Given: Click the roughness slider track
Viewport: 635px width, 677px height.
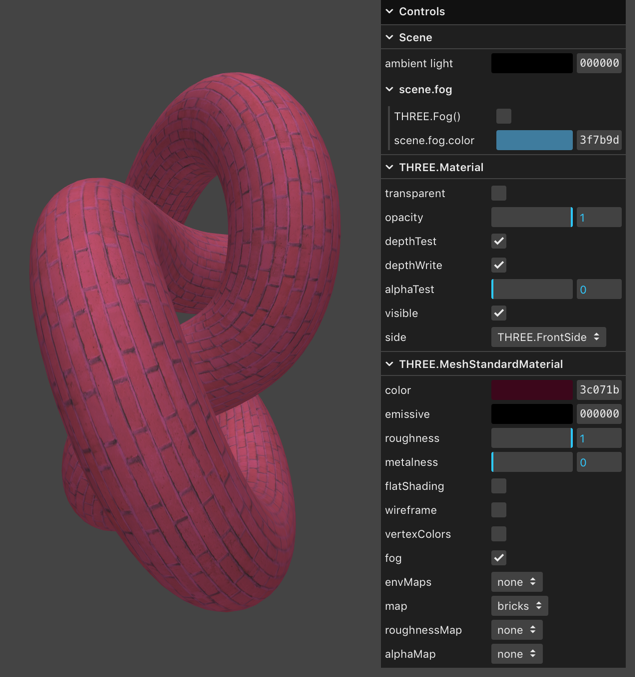Looking at the screenshot, I should tap(532, 438).
